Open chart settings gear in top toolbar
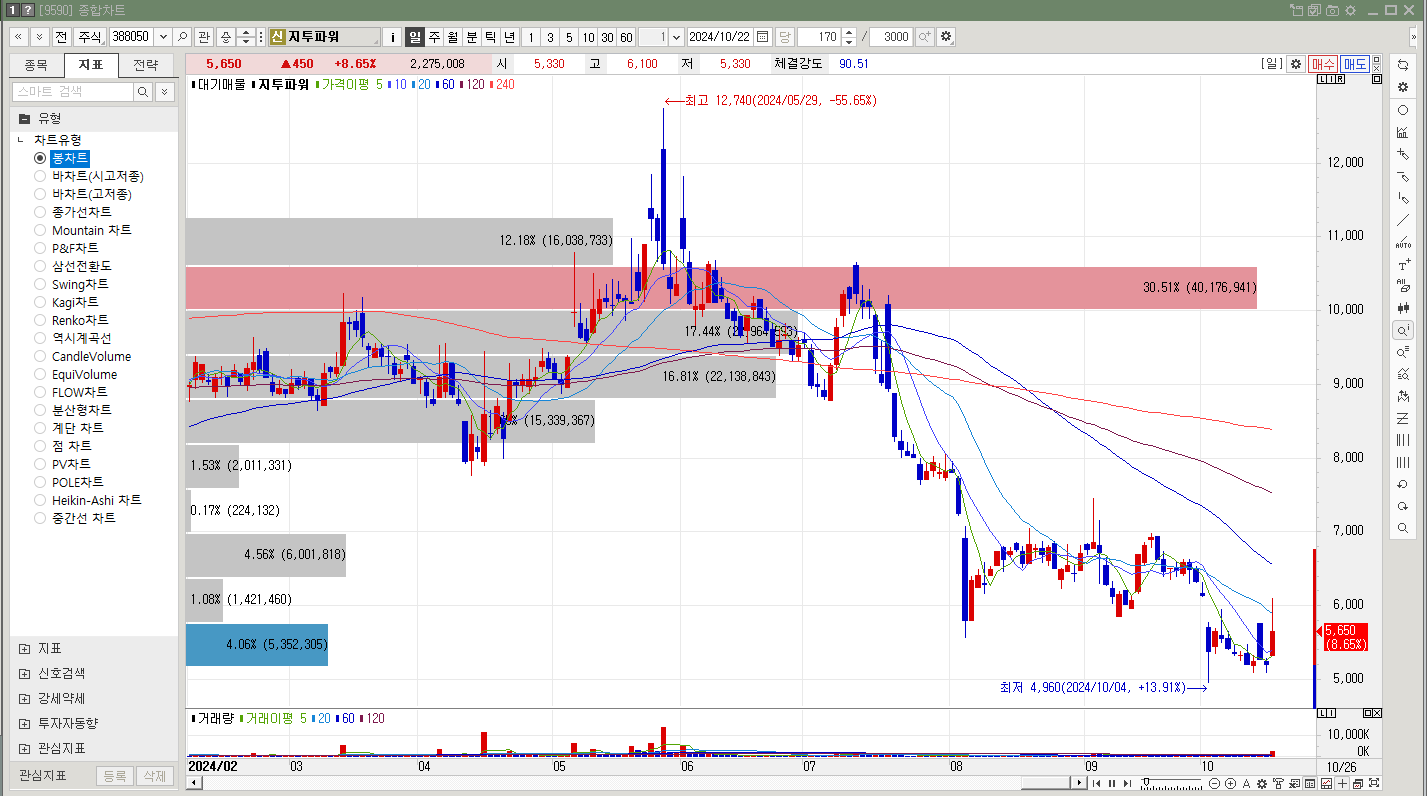The image size is (1427, 796). (x=946, y=36)
